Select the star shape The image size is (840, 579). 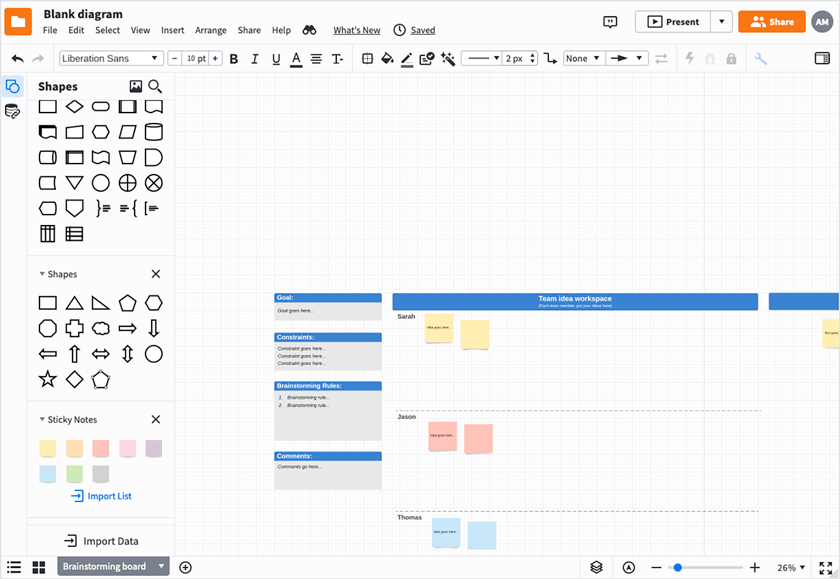48,379
